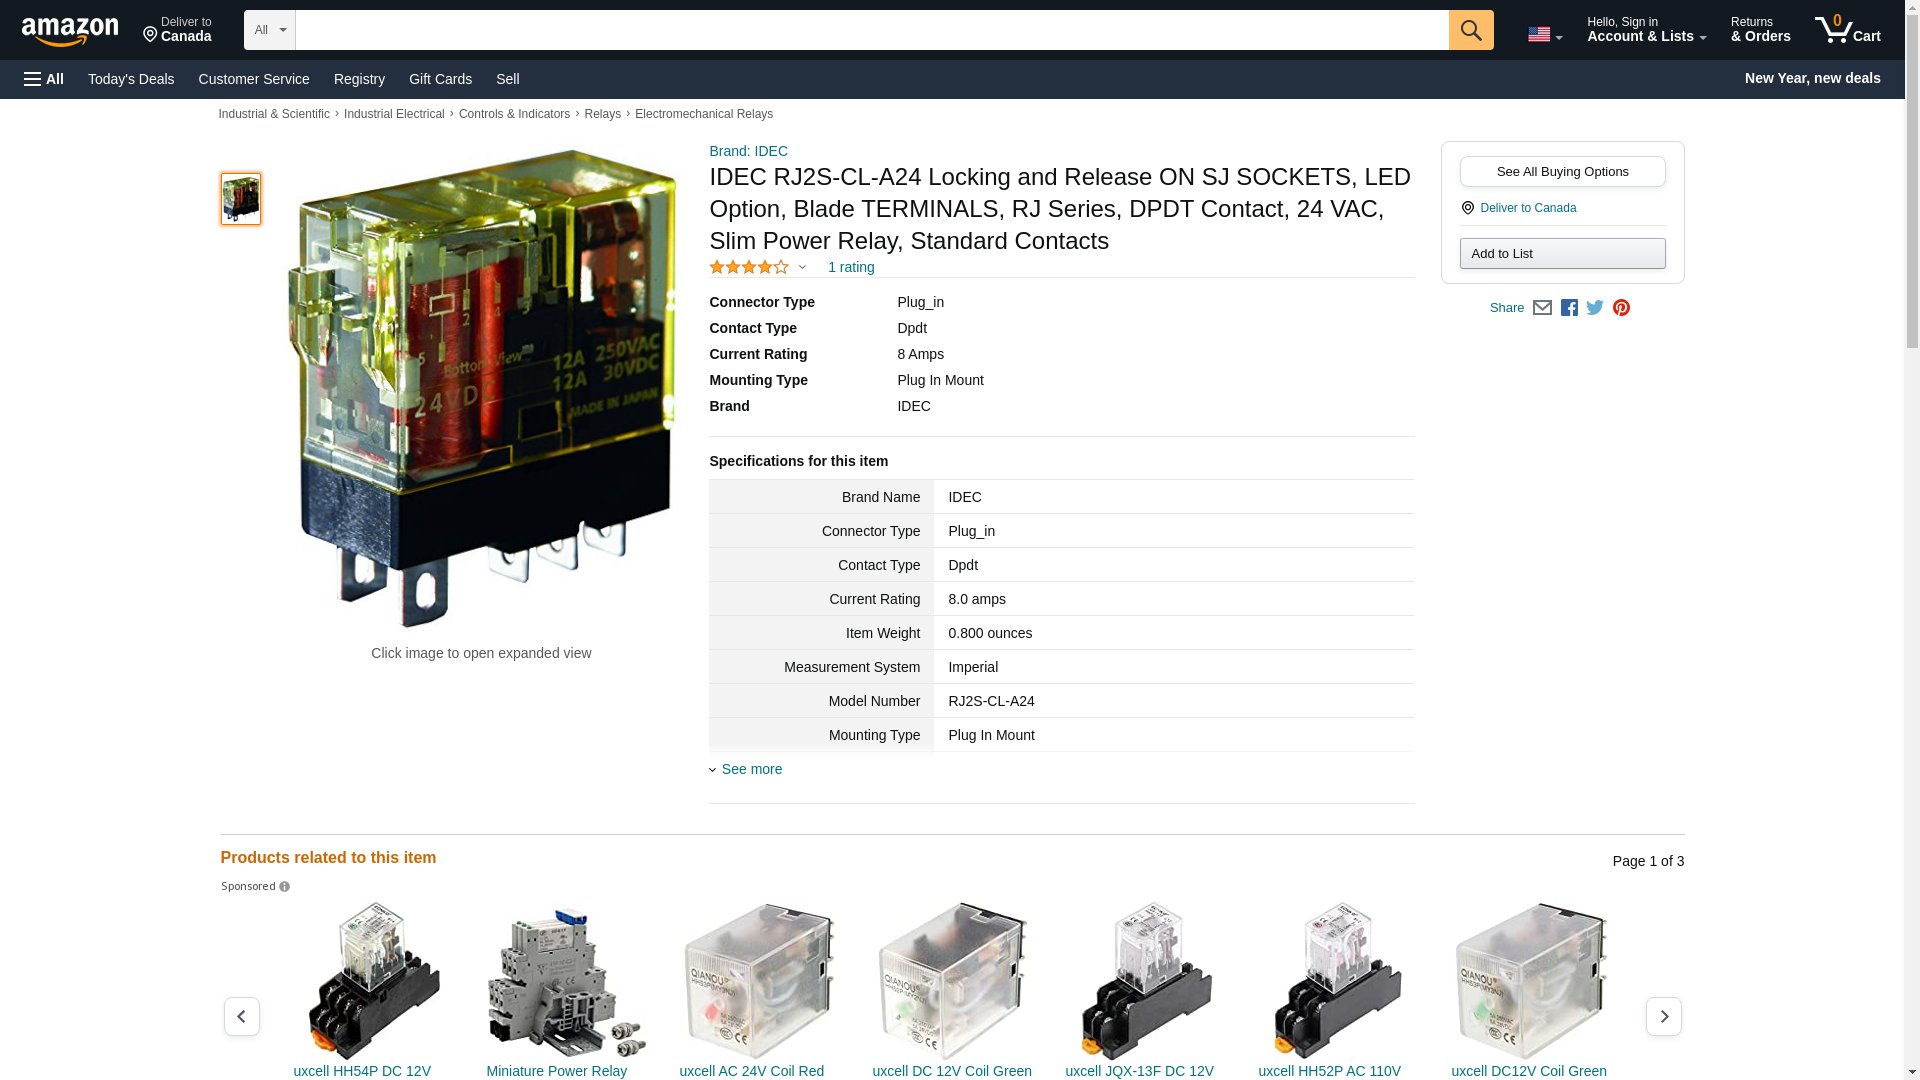Click See All Buying Options button
This screenshot has width=1920, height=1080.
pos(1562,171)
